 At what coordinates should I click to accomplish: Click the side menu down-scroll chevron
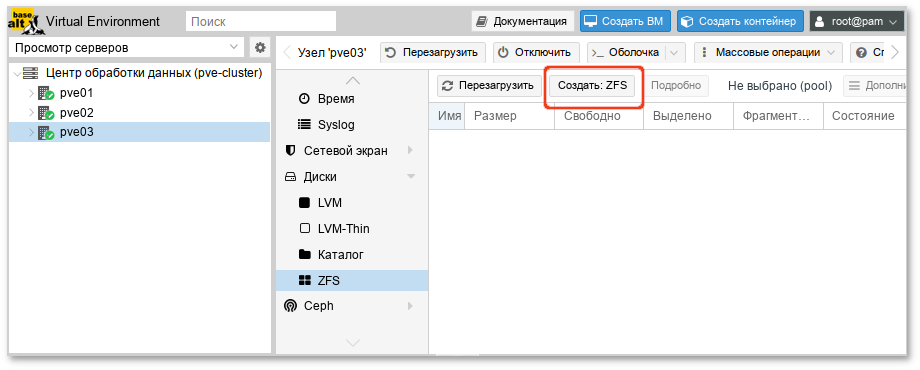[x=353, y=342]
